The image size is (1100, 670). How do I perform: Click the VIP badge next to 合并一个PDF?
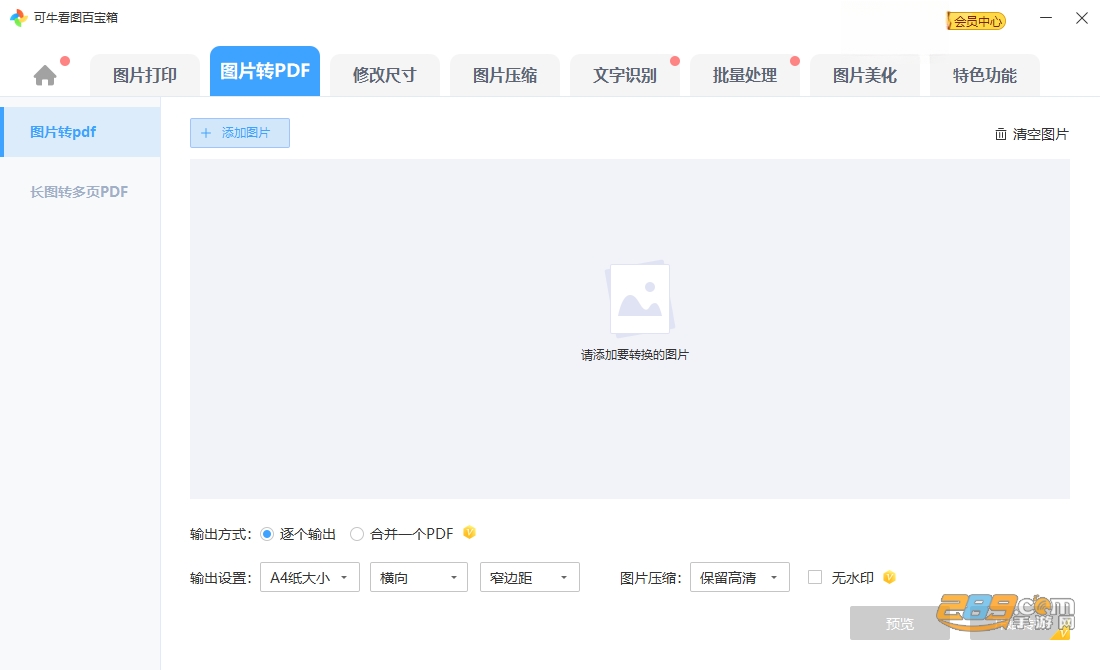[469, 532]
